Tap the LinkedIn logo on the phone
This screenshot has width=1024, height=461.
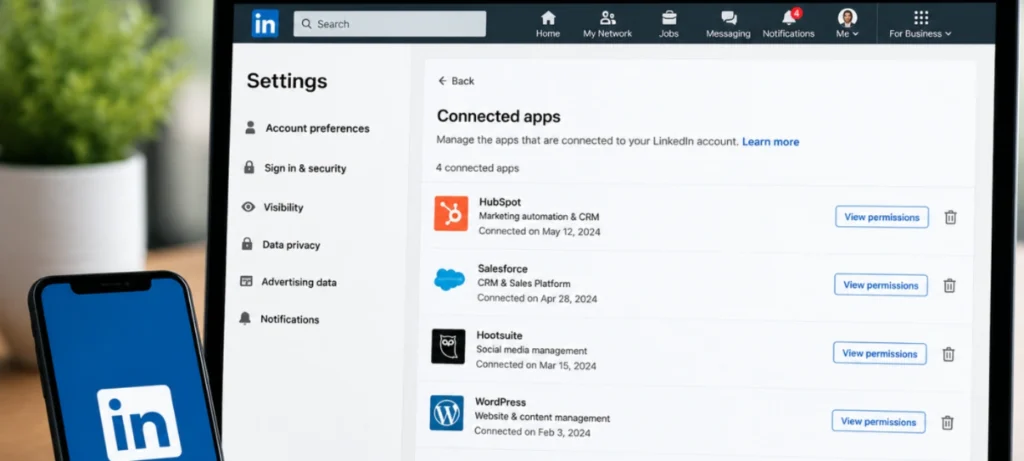(139, 421)
